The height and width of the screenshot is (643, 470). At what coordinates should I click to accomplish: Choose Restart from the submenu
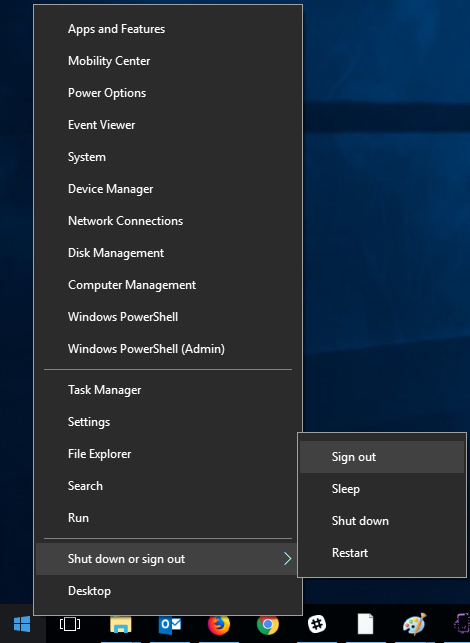(x=382, y=553)
